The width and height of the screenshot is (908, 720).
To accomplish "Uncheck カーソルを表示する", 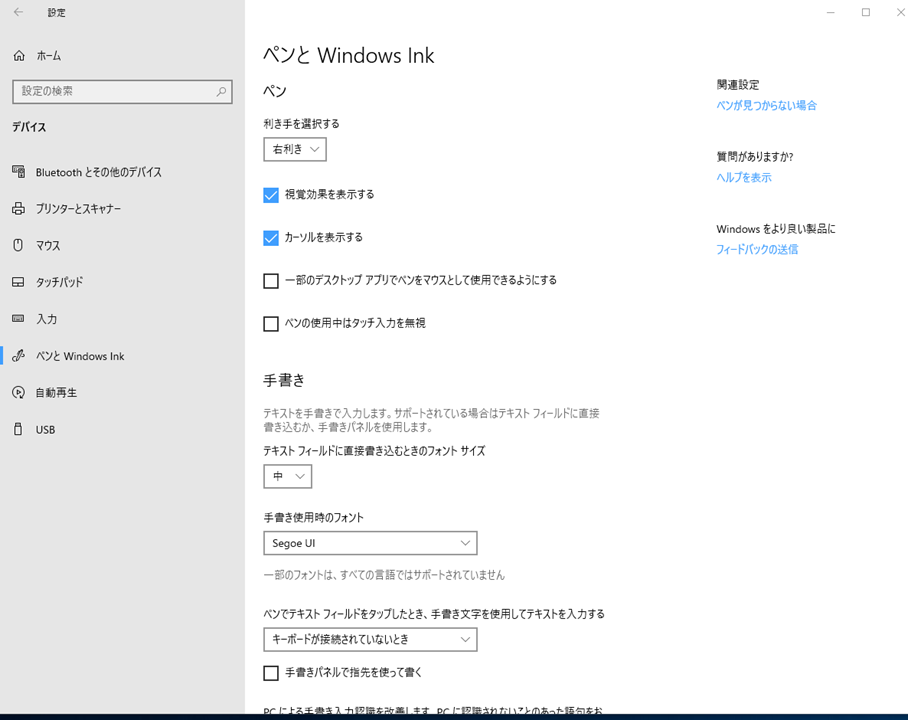I will coord(271,238).
